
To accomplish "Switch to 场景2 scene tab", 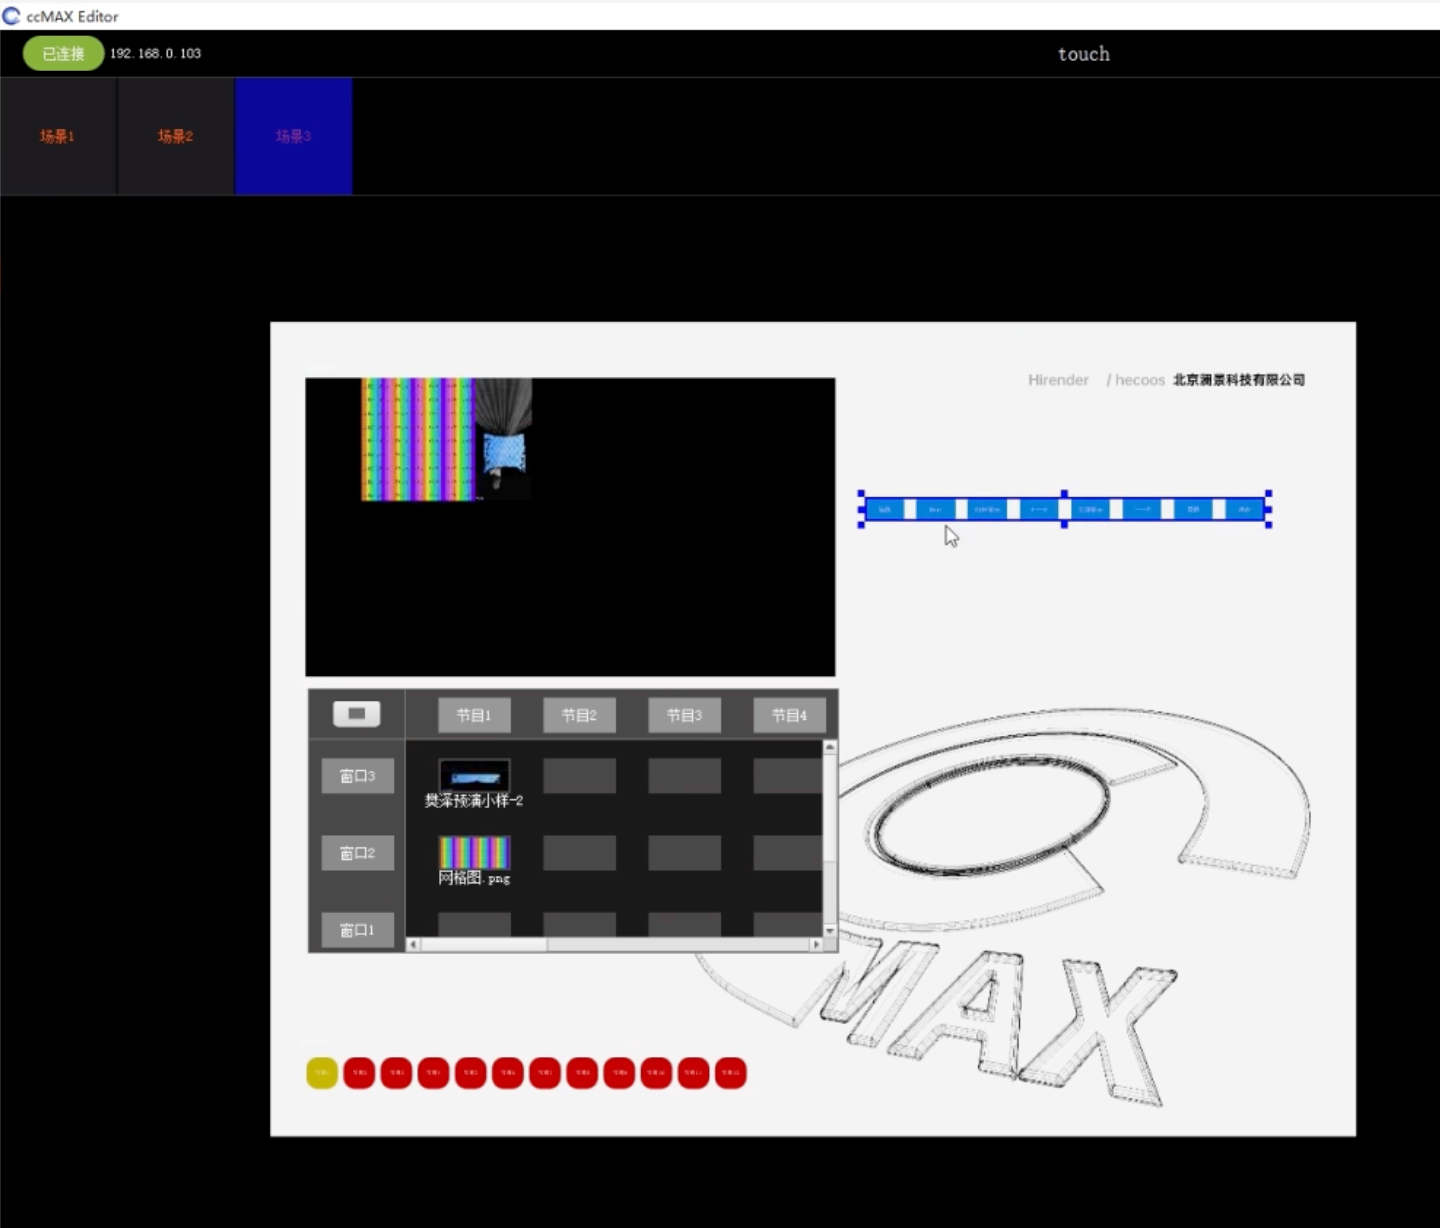I will 175,136.
